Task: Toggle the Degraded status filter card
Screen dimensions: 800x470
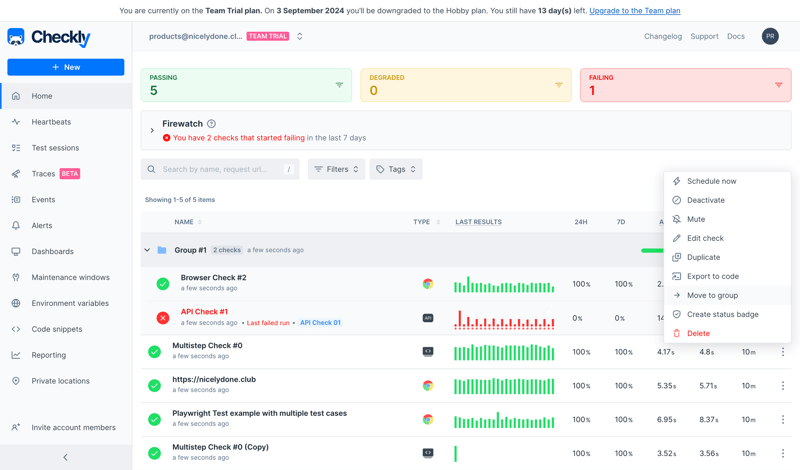Action: click(x=465, y=85)
